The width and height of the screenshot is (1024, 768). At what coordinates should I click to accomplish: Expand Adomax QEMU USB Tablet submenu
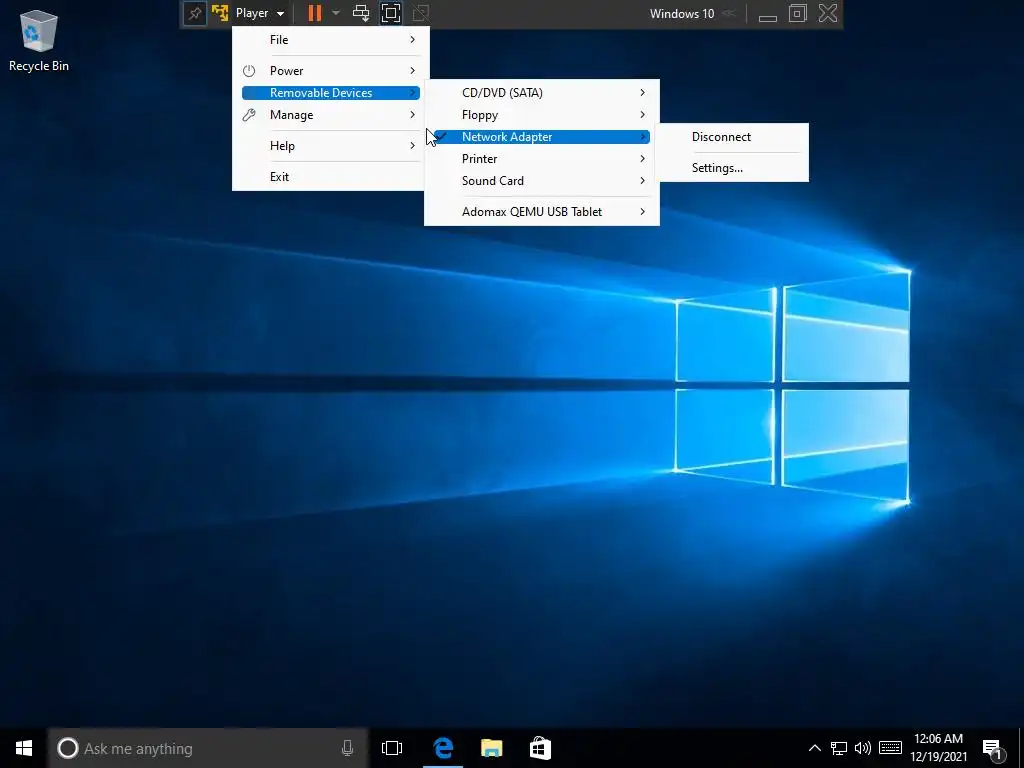tap(541, 212)
